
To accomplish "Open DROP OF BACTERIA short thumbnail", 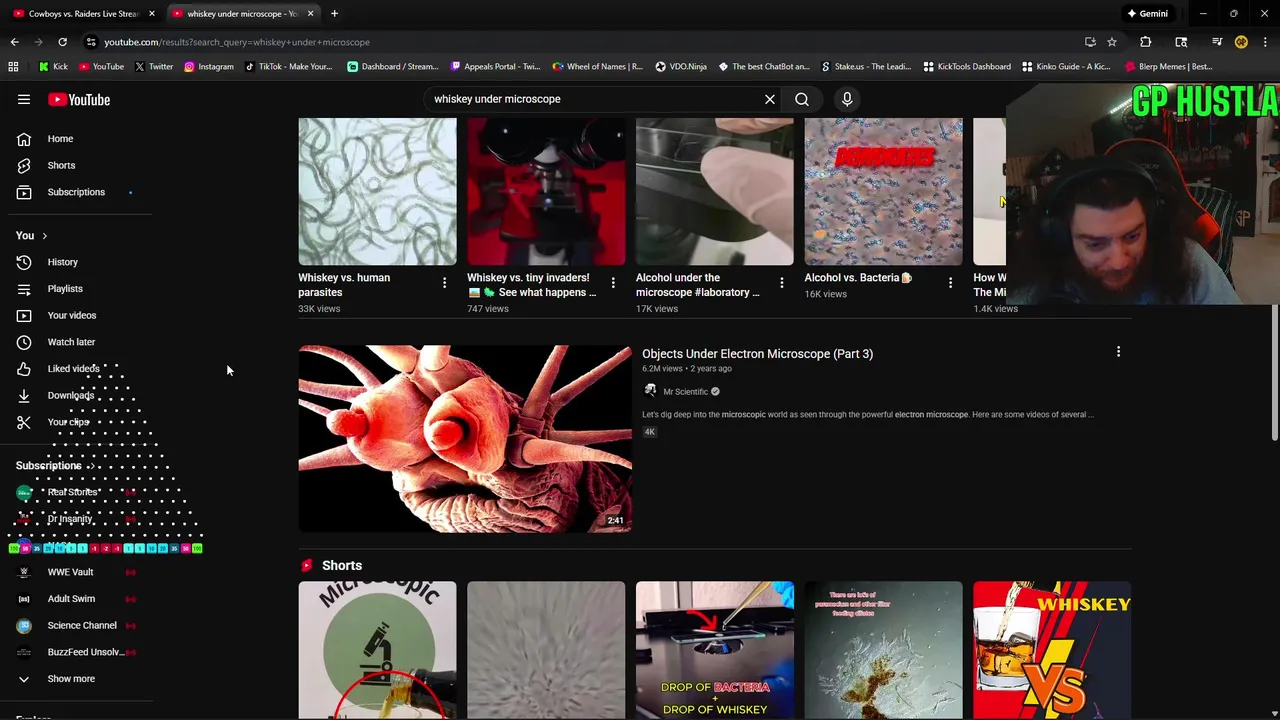I will (715, 650).
